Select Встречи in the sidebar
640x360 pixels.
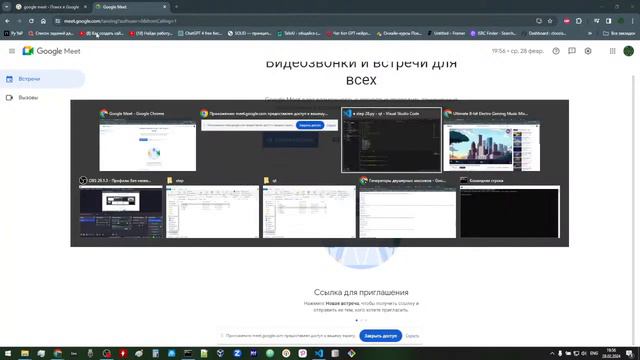pyautogui.click(x=42, y=79)
